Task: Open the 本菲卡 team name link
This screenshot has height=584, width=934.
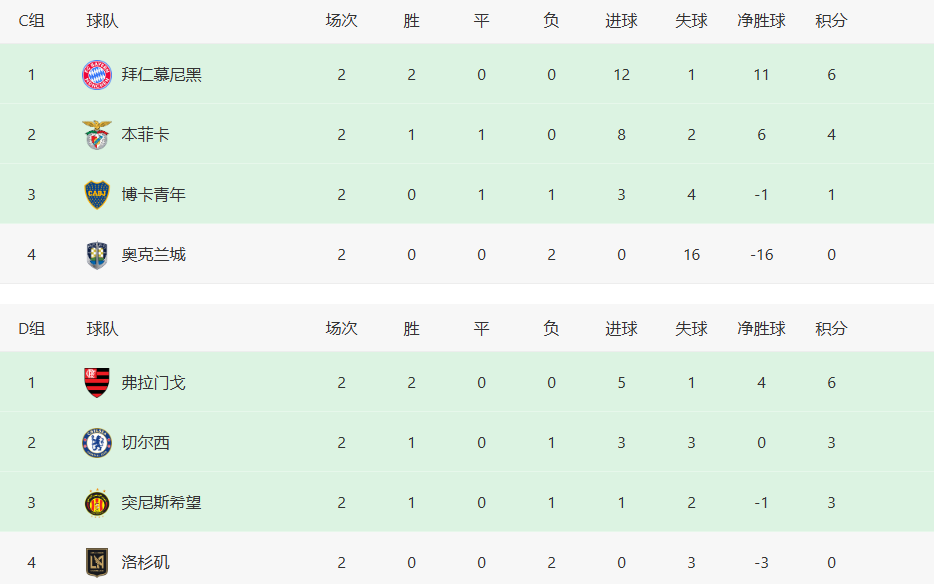Action: pos(145,135)
